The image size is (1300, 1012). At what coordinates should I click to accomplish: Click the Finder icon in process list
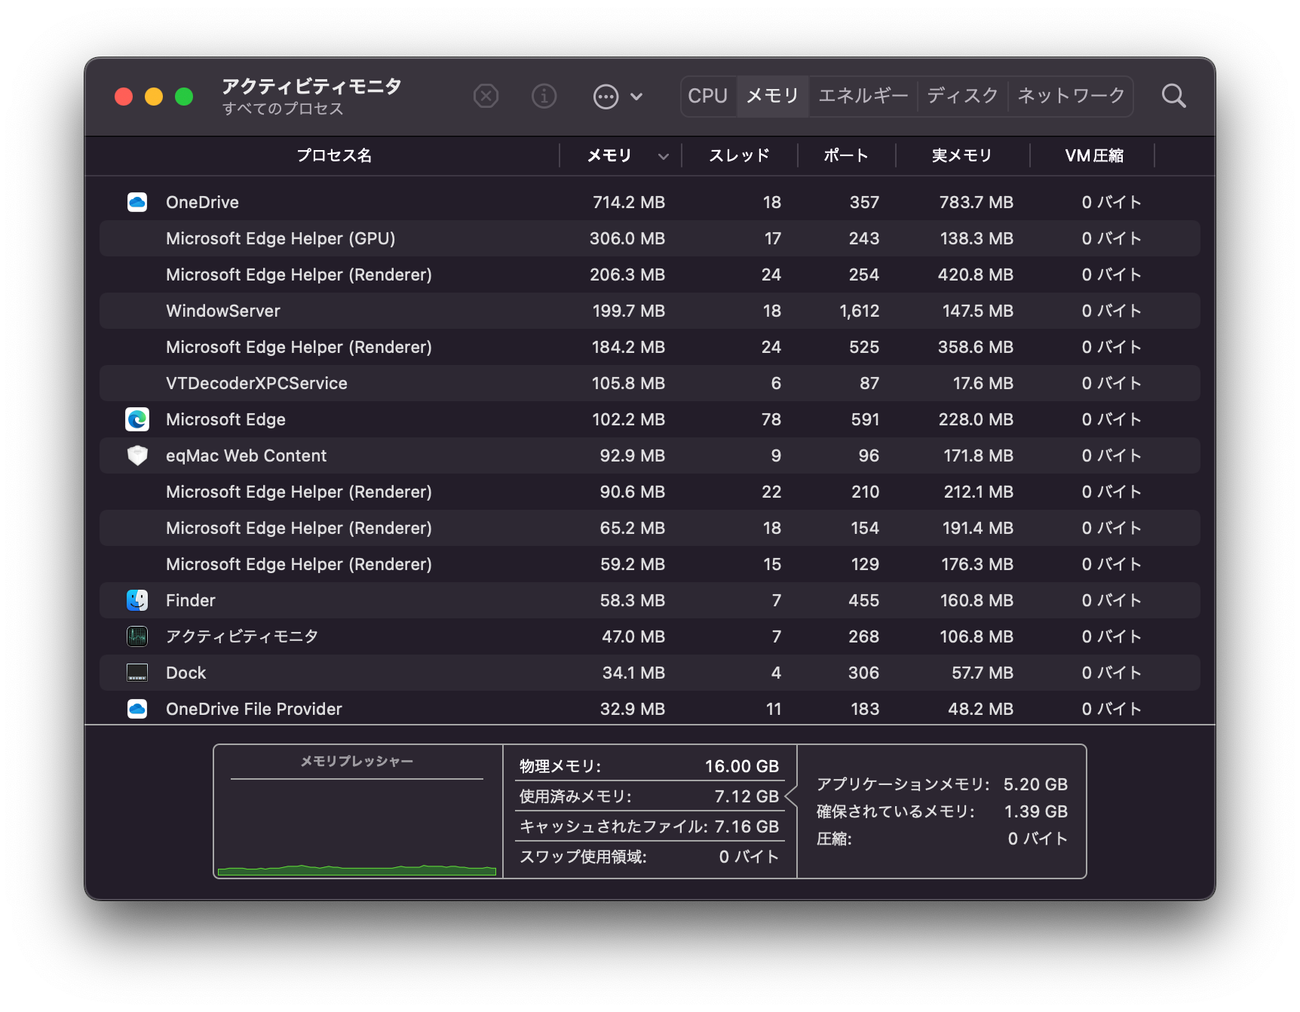tap(137, 600)
